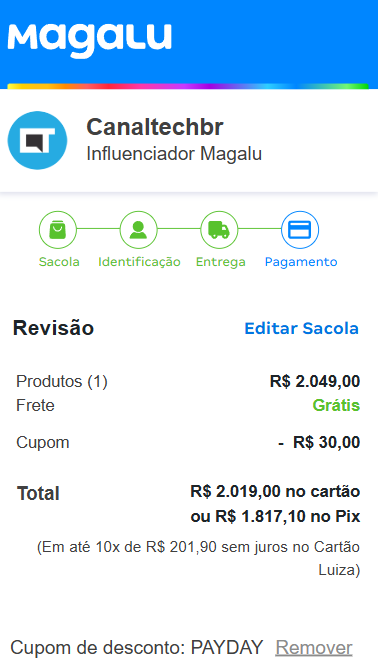Image resolution: width=378 pixels, height=672 pixels.
Task: Click the Identificação step label
Action: point(139,262)
